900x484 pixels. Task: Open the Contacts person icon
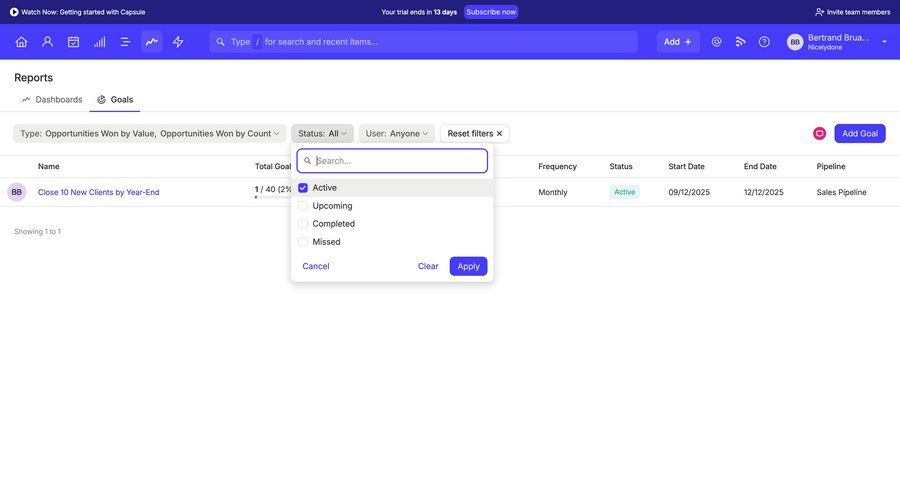[47, 42]
